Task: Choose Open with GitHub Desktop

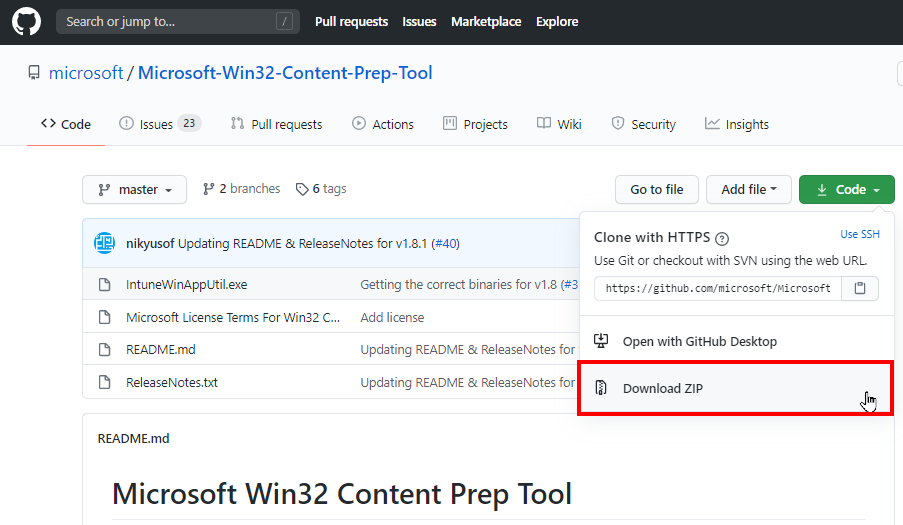Action: pos(737,341)
